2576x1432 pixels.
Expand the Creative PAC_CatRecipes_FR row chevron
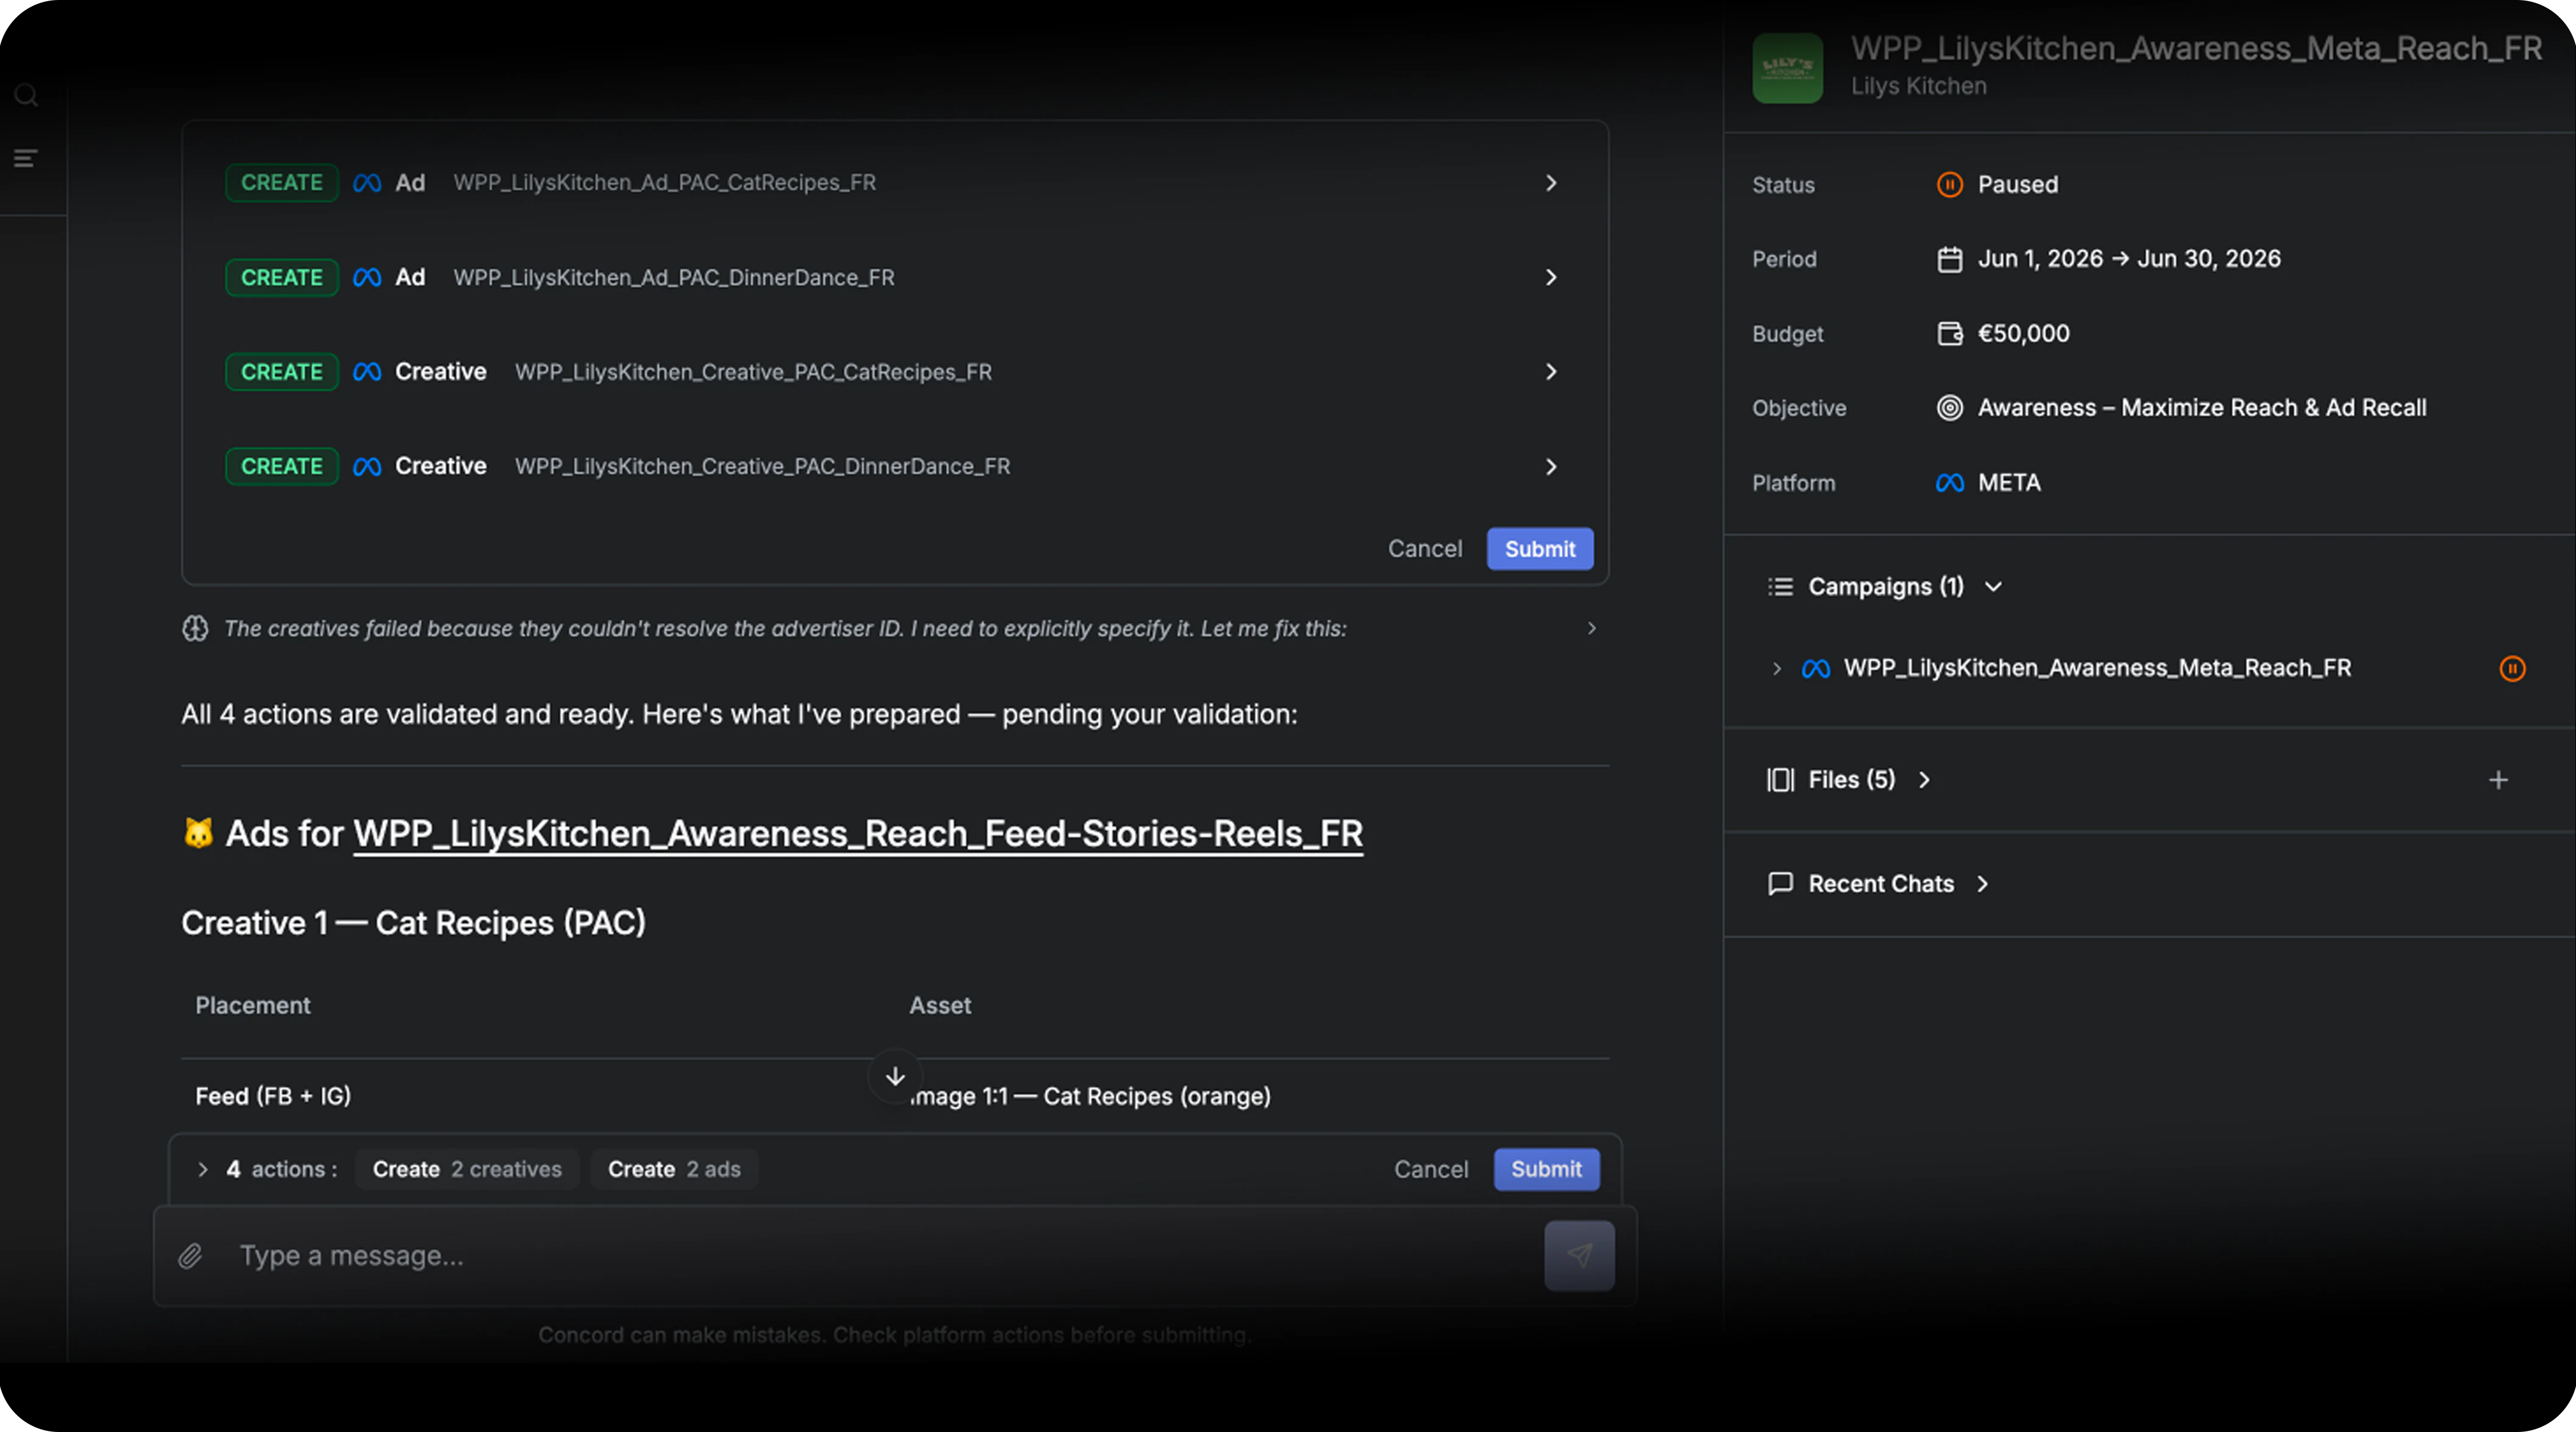[x=1551, y=372]
